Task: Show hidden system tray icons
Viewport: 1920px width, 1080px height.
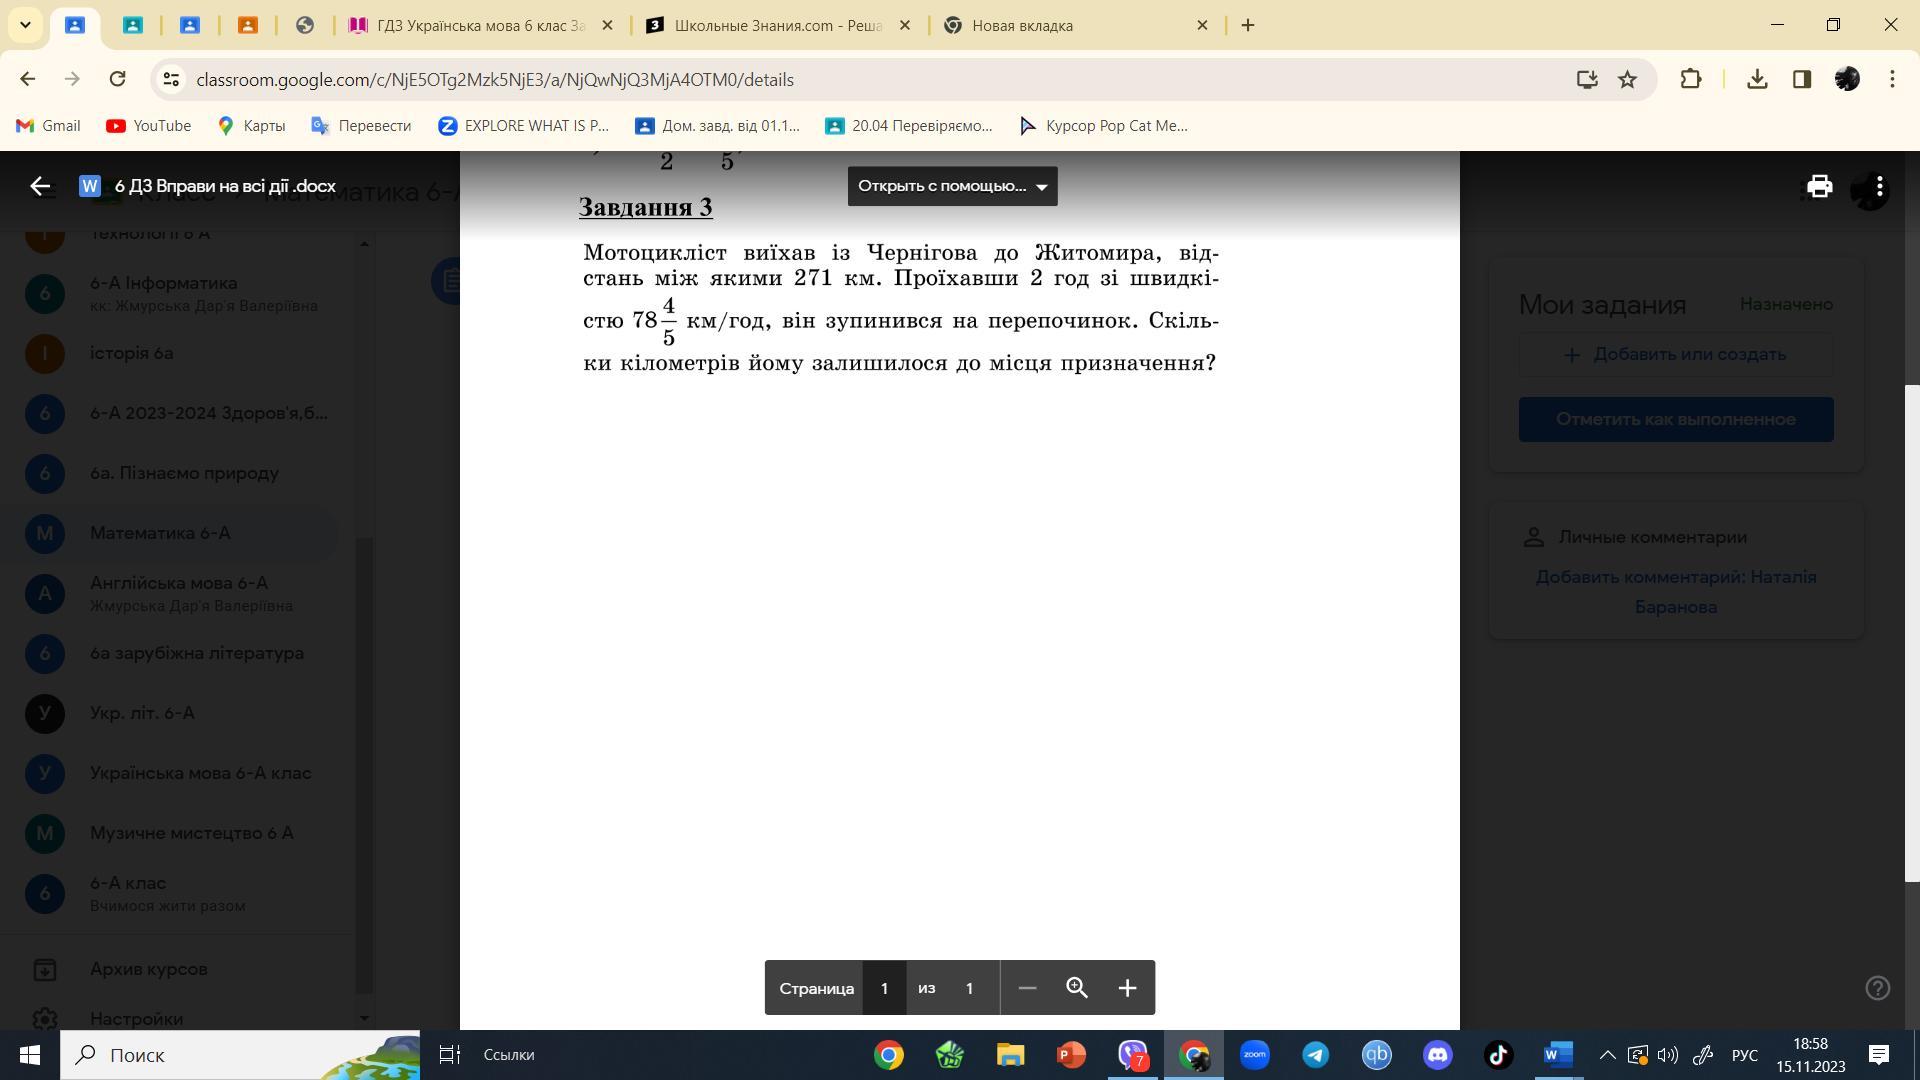Action: pyautogui.click(x=1607, y=1055)
